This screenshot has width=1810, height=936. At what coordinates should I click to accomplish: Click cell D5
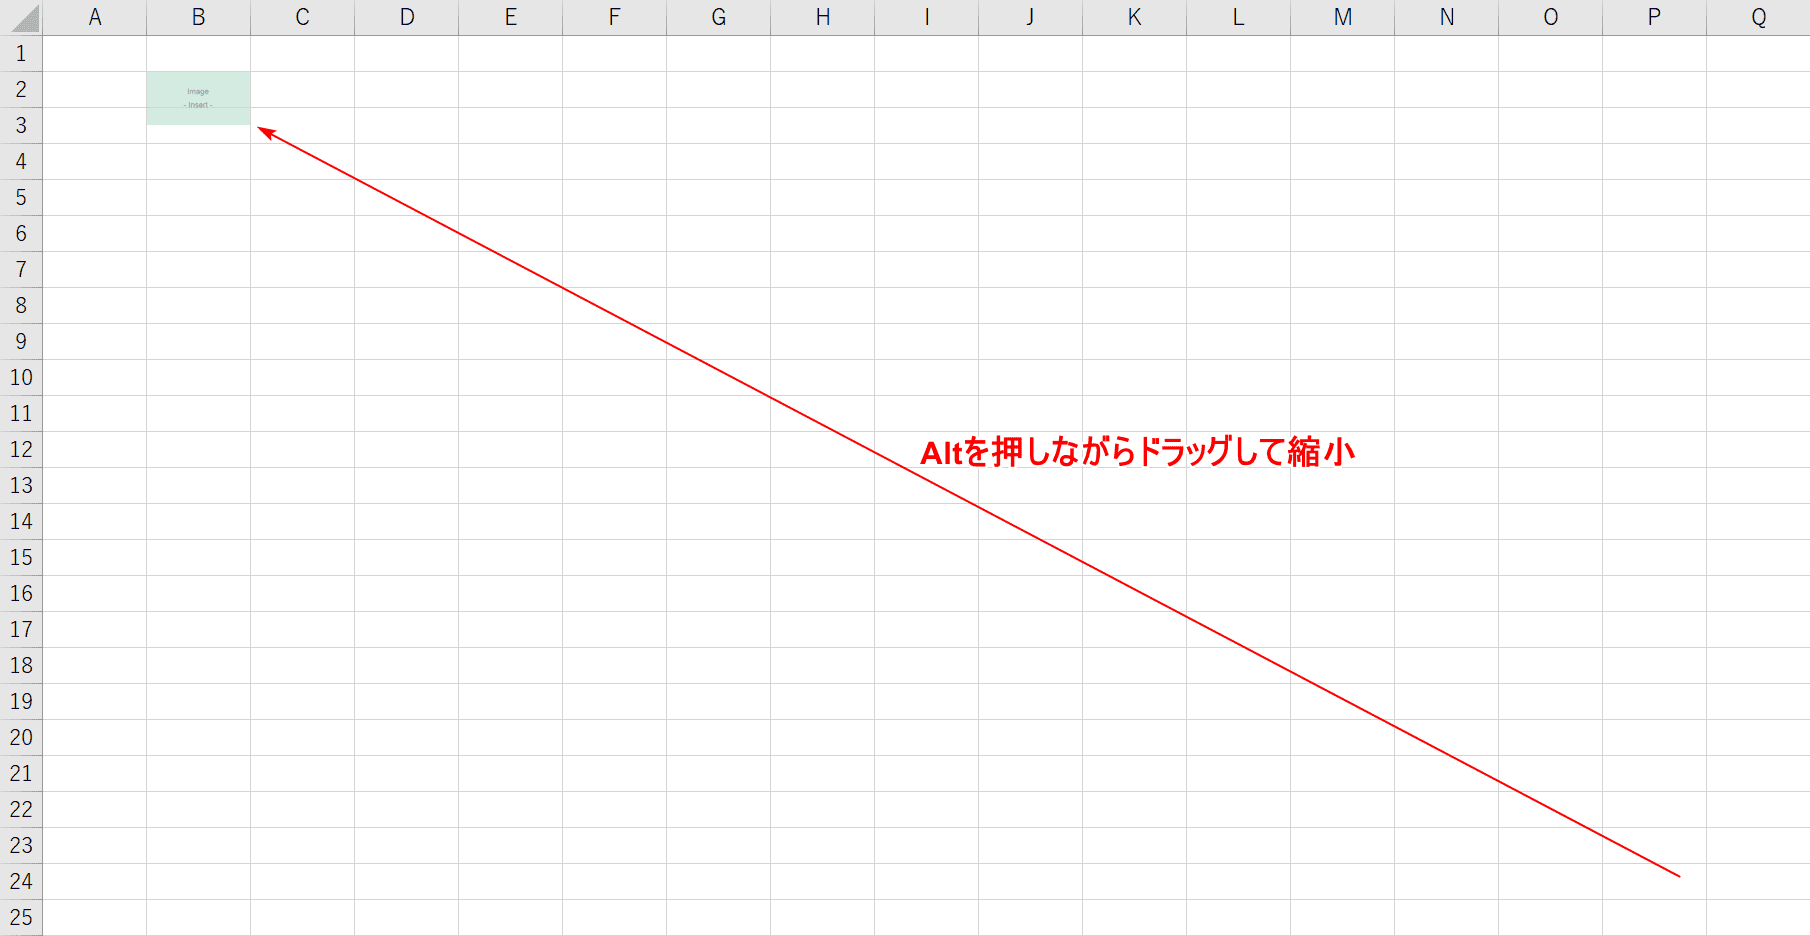406,198
